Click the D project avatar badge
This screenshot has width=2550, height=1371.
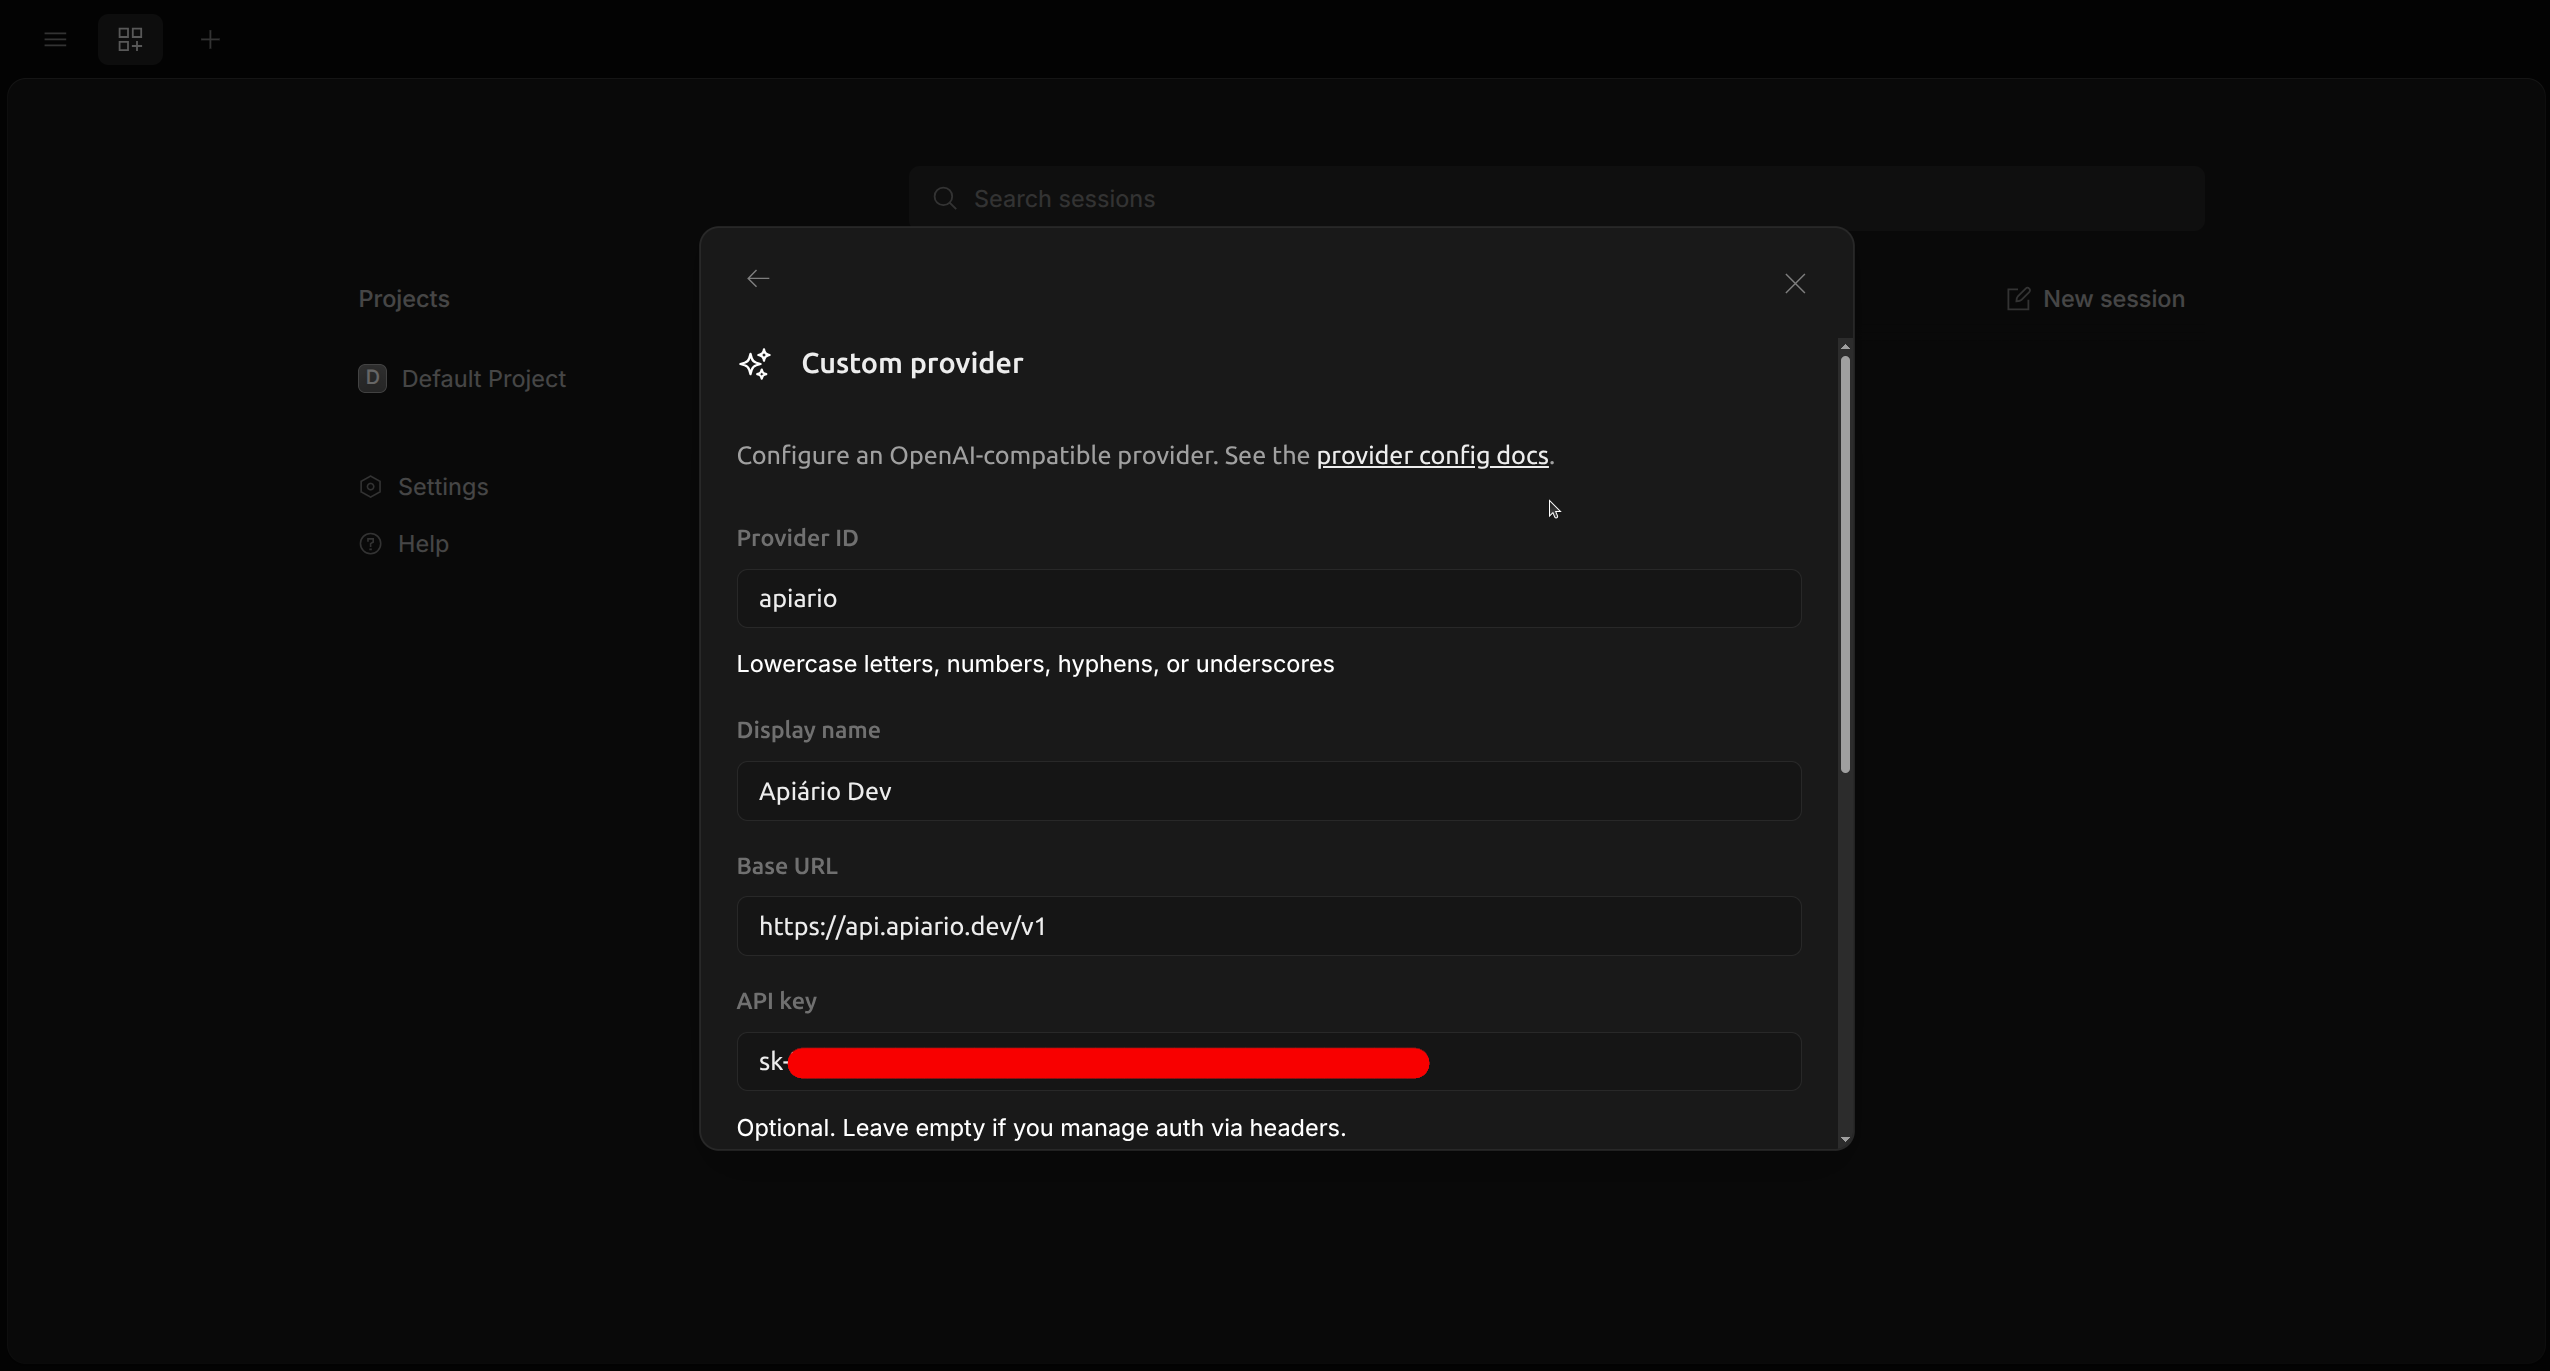point(372,378)
